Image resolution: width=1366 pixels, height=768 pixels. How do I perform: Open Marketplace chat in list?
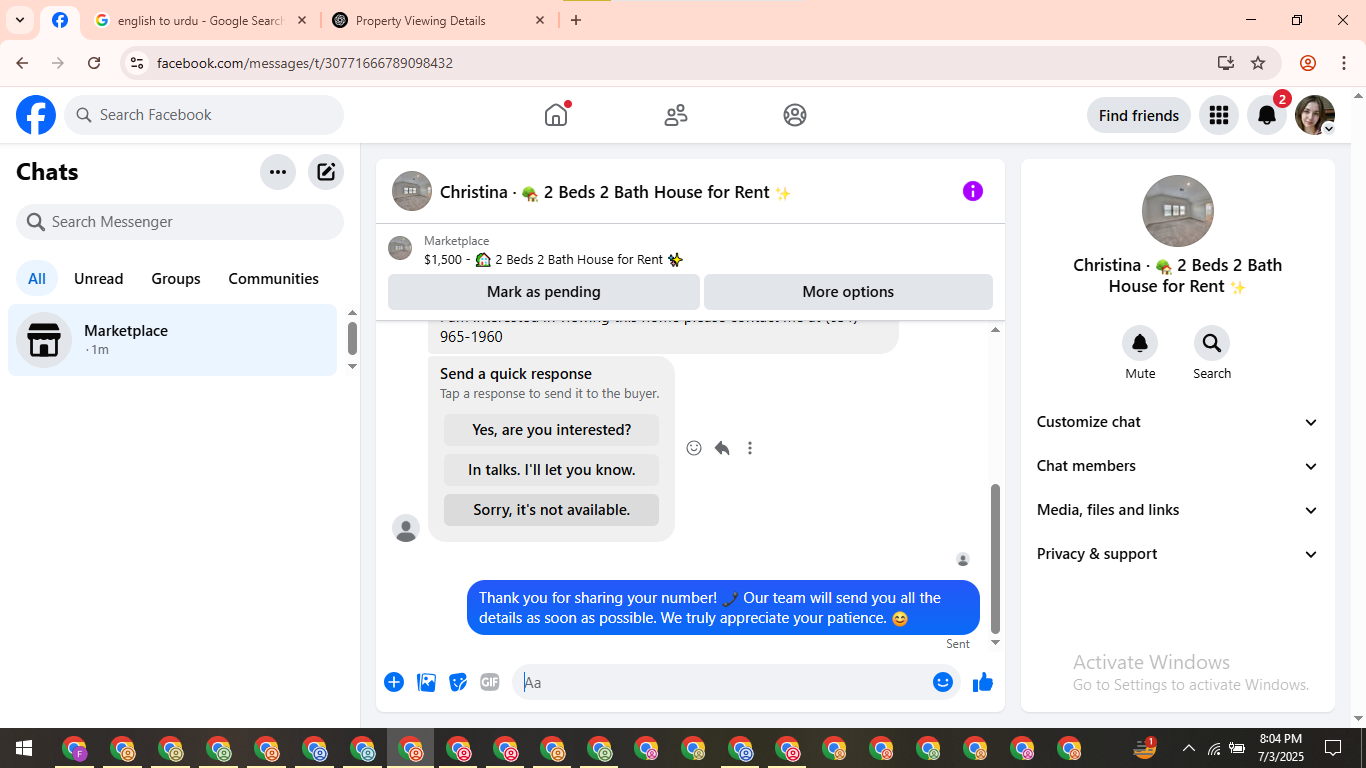click(x=173, y=340)
